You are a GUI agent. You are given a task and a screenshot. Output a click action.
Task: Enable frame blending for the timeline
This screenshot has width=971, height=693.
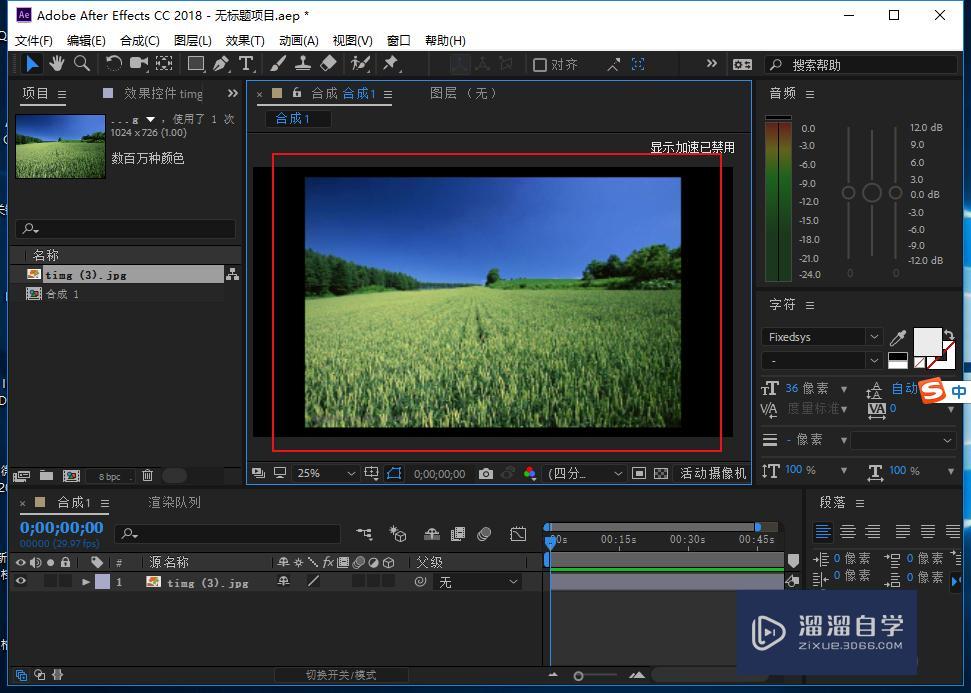[x=458, y=534]
